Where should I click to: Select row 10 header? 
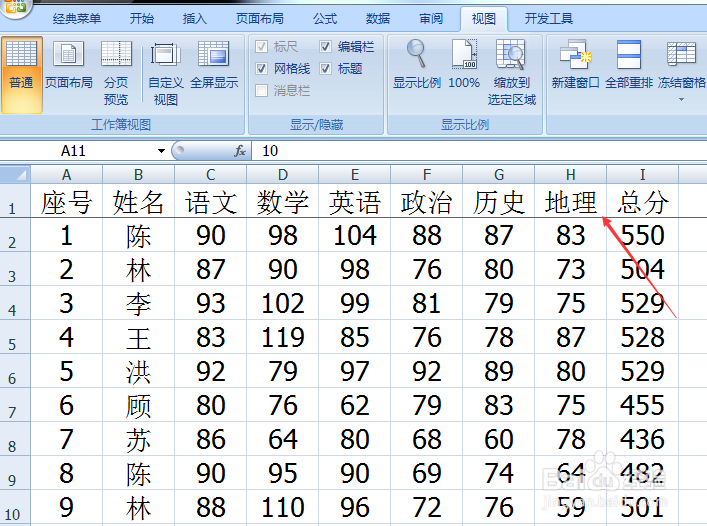coord(15,507)
